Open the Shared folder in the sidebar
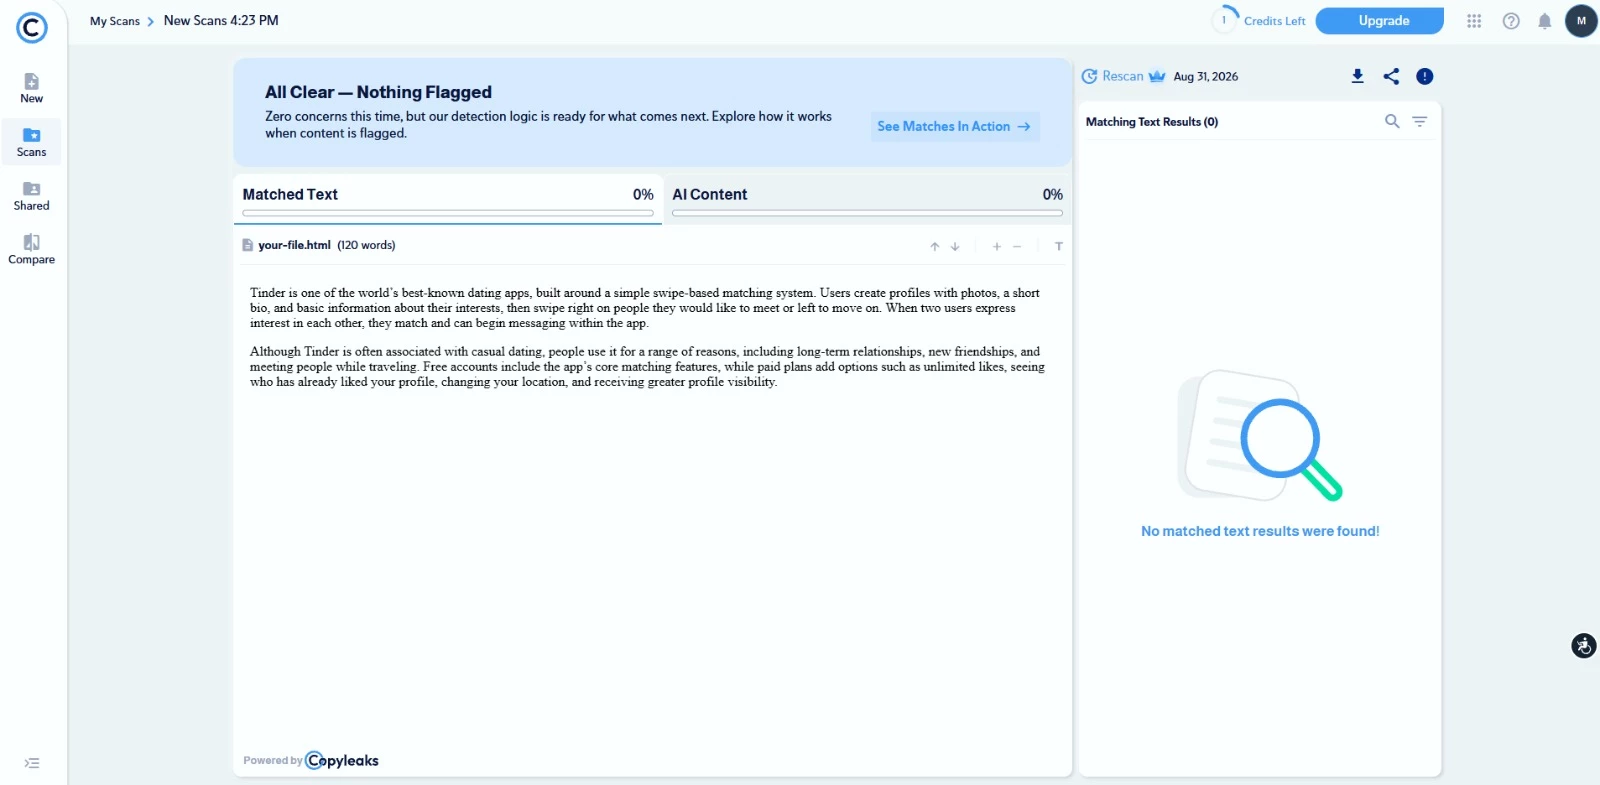This screenshot has width=1600, height=785. pos(32,196)
